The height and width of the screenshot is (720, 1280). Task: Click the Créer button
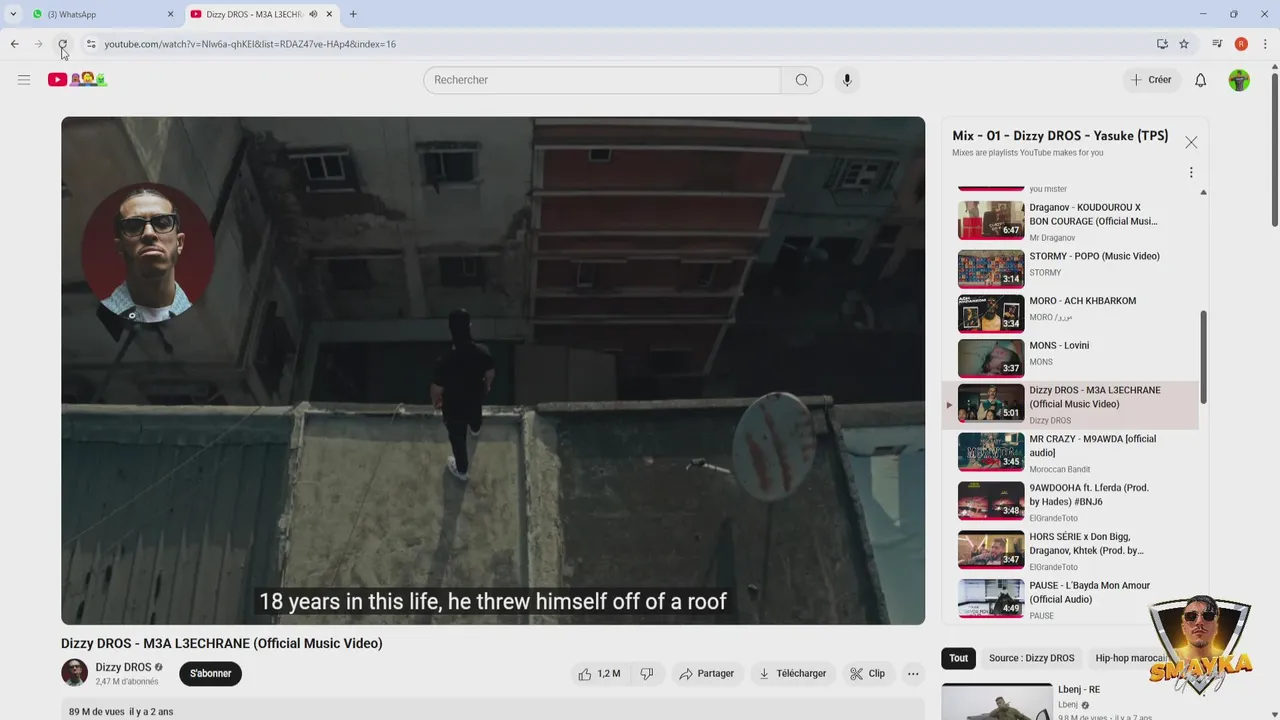[x=1150, y=80]
